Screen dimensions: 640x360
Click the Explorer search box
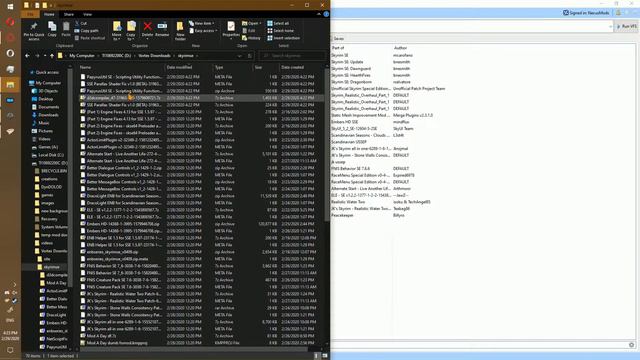point(293,56)
